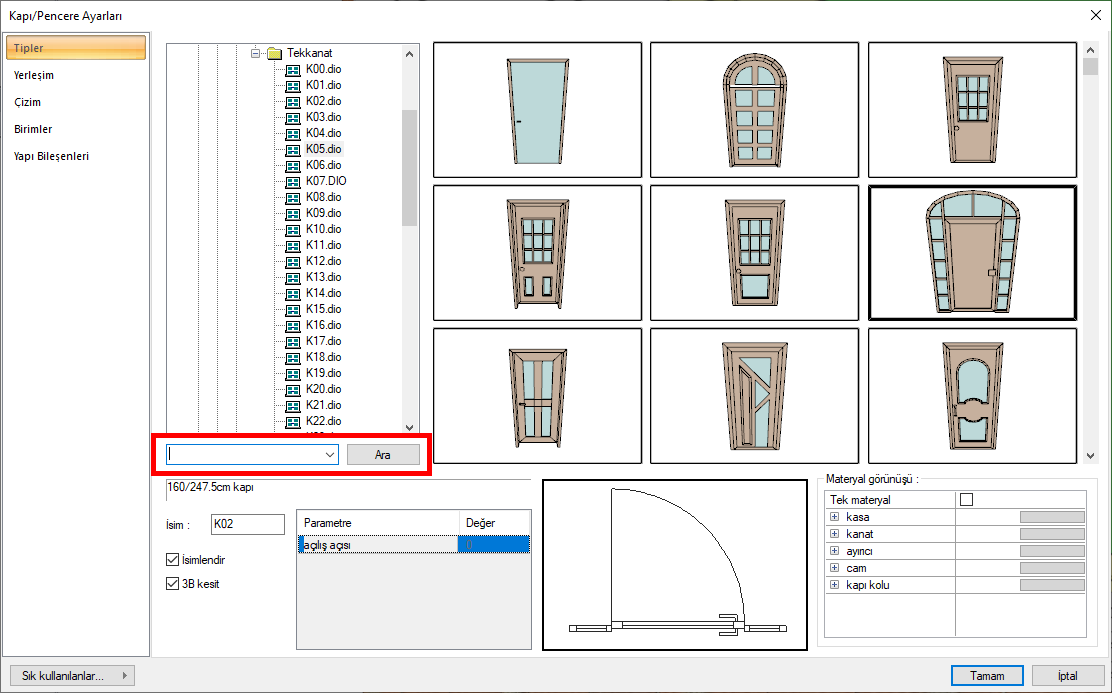The image size is (1112, 693).
Task: Select the K00.dio file icon
Action: 293,69
